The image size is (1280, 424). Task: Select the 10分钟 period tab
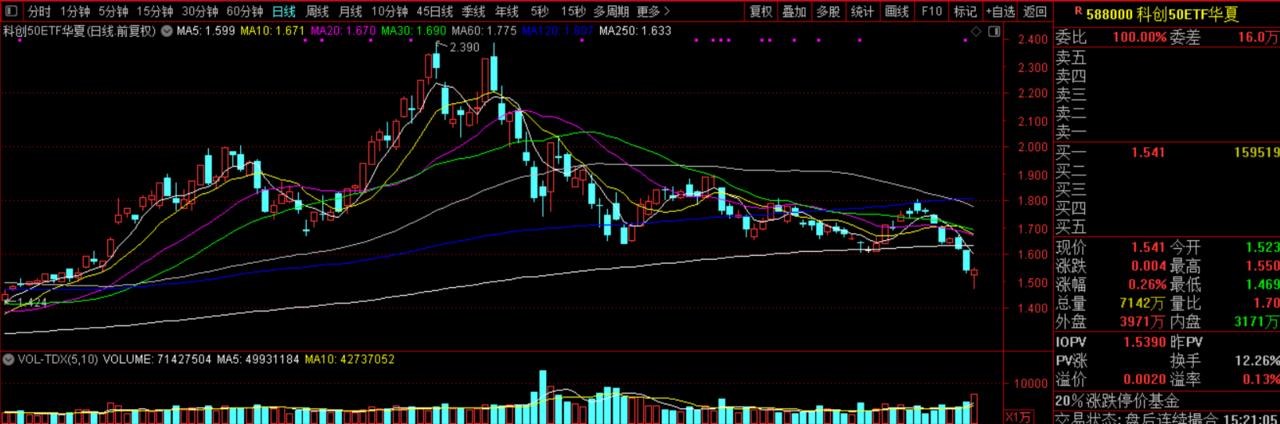390,11
